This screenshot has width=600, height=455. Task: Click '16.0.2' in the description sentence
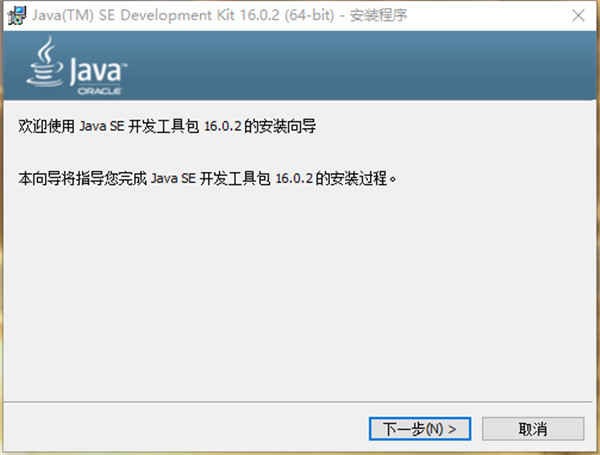[x=294, y=178]
